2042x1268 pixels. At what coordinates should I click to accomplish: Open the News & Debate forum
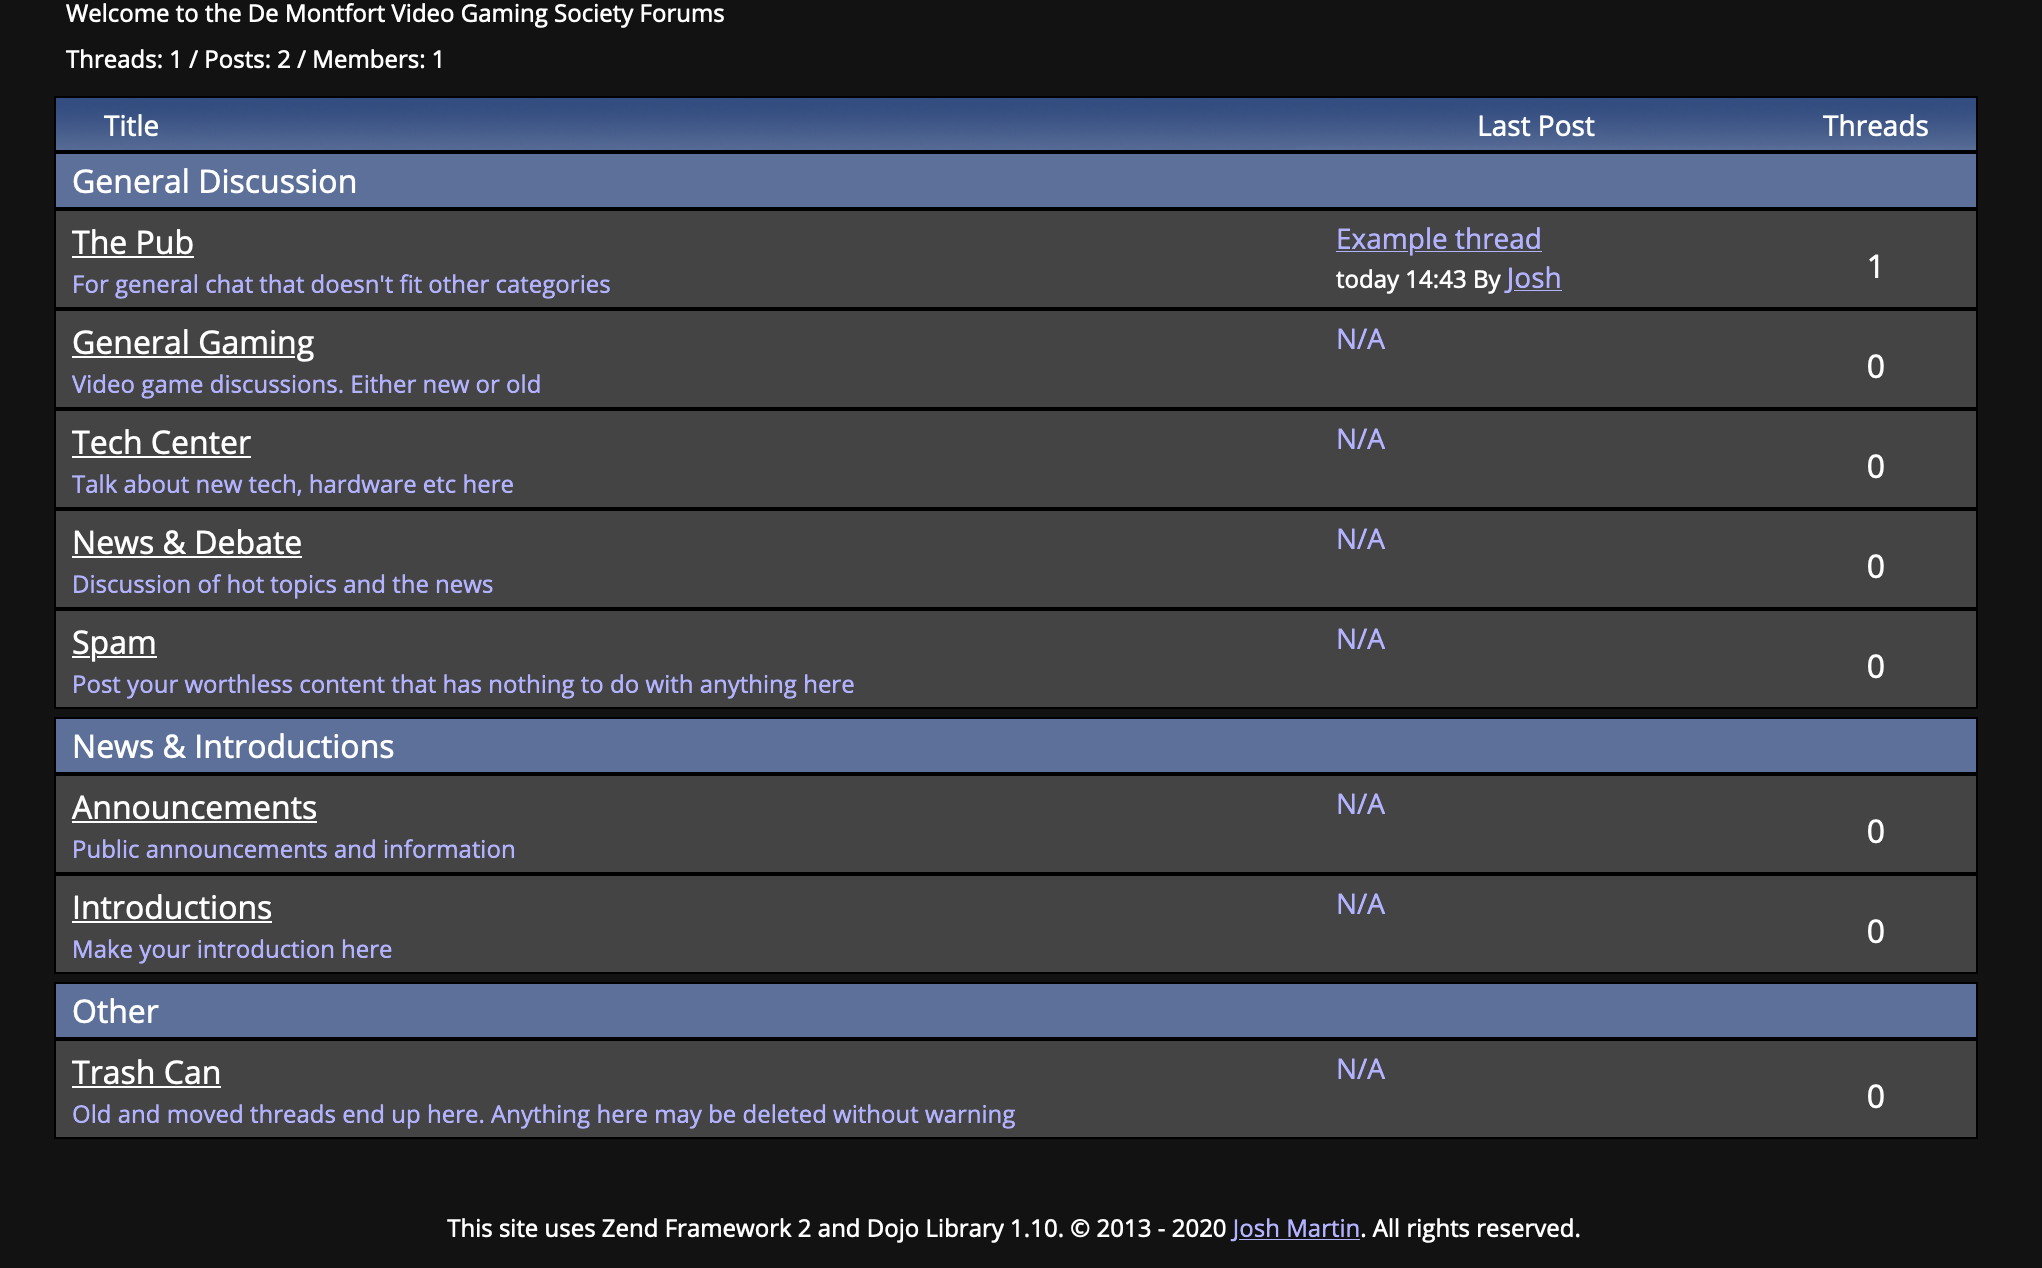tap(186, 542)
